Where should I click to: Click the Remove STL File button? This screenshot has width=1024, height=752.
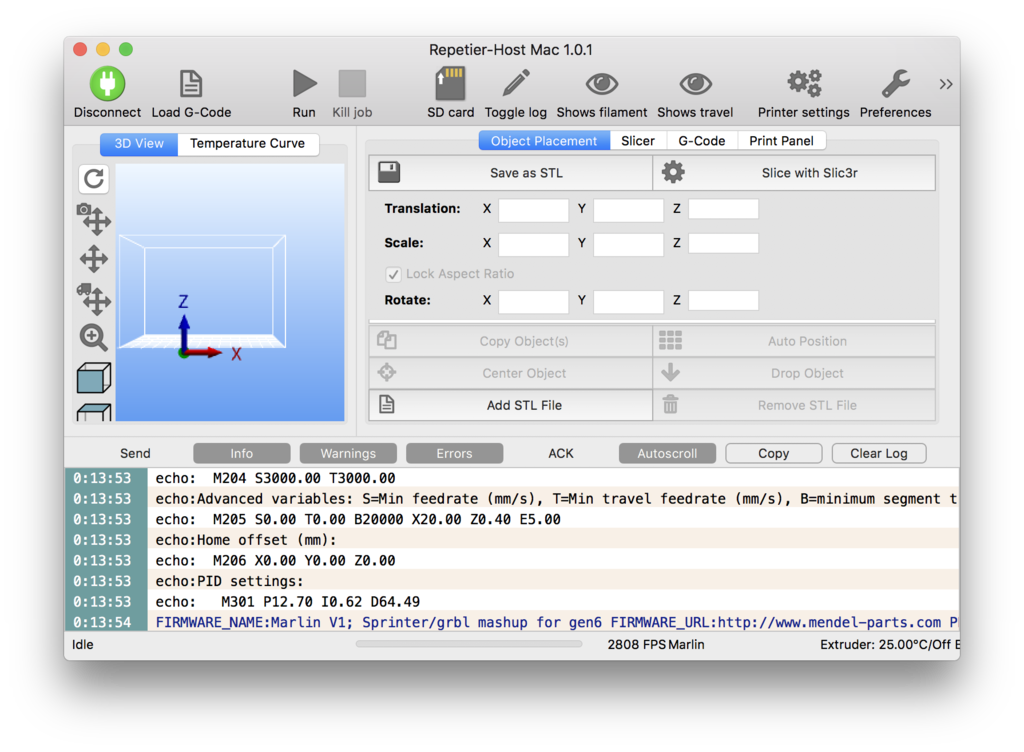pos(794,405)
